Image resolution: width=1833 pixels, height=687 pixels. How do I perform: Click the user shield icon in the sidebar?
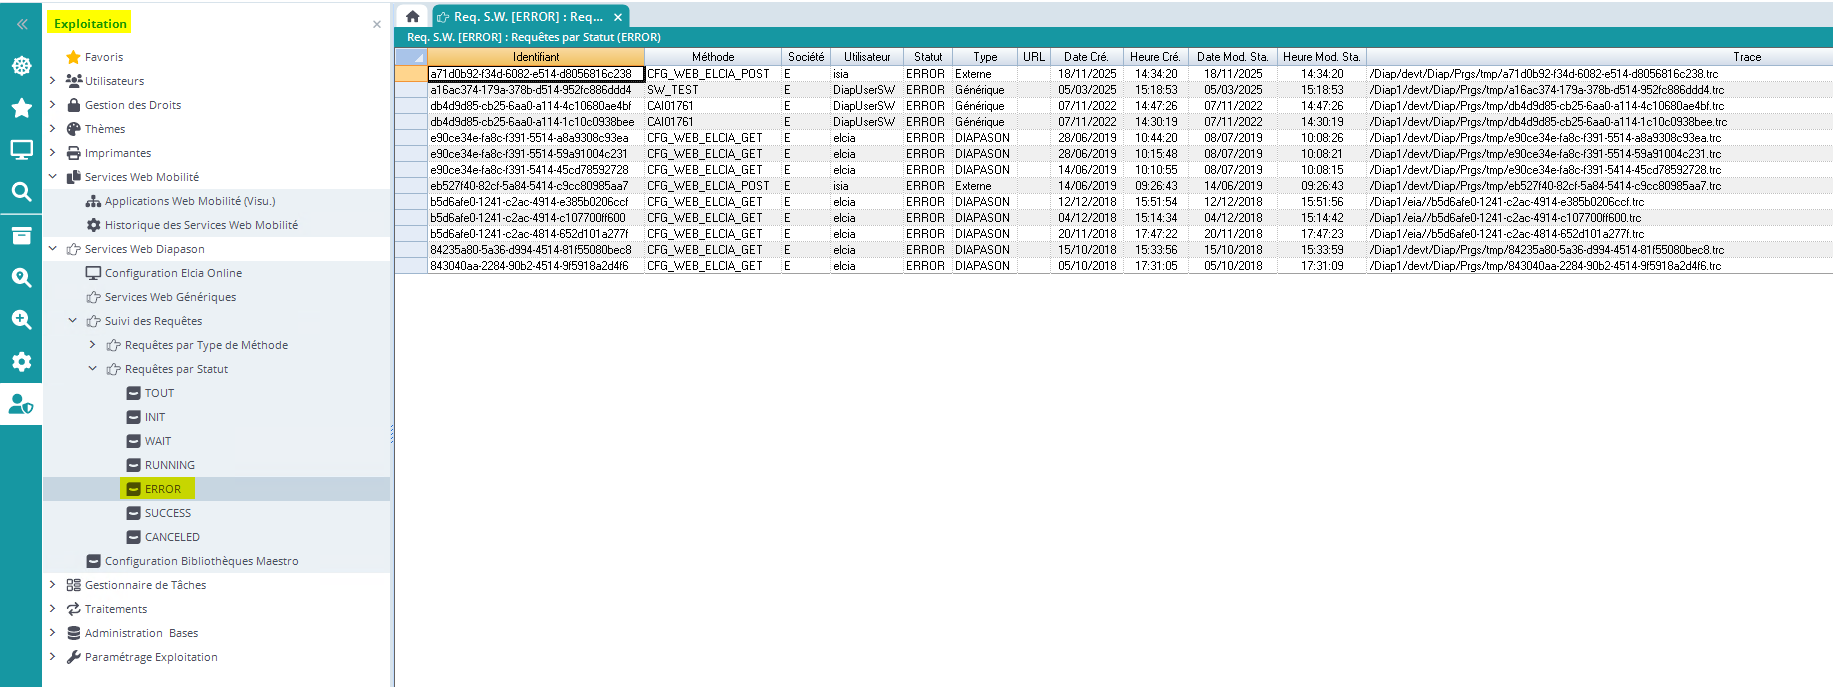coord(21,404)
